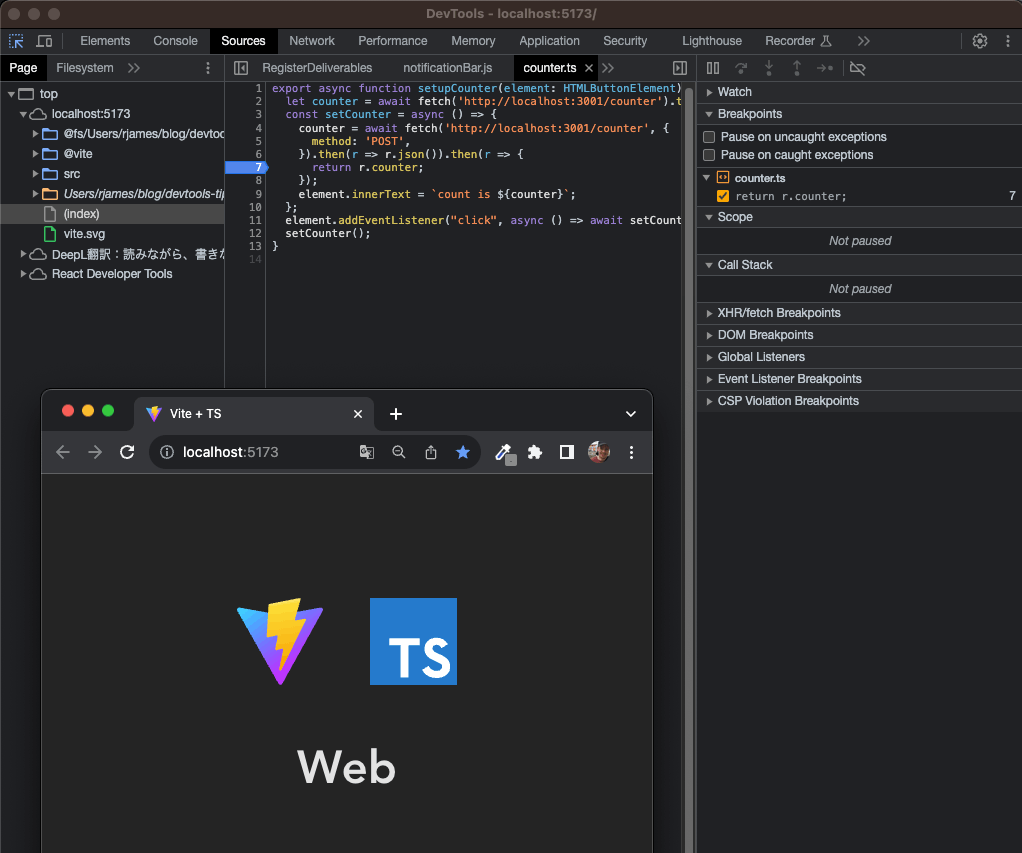Switch to the Console panel
Image resolution: width=1022 pixels, height=853 pixels.
pos(175,41)
